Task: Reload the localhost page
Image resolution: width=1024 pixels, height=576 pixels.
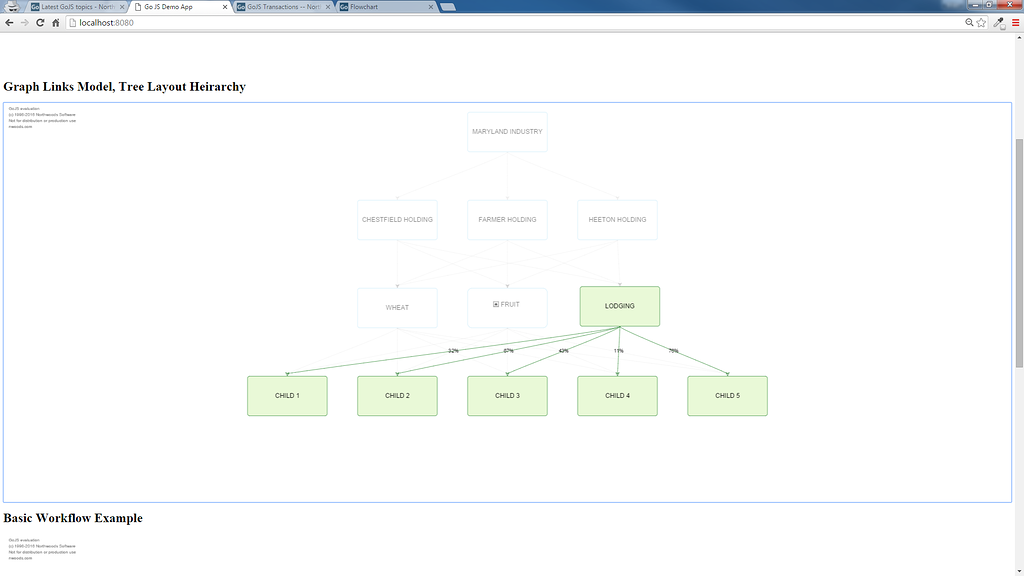Action: [40, 22]
